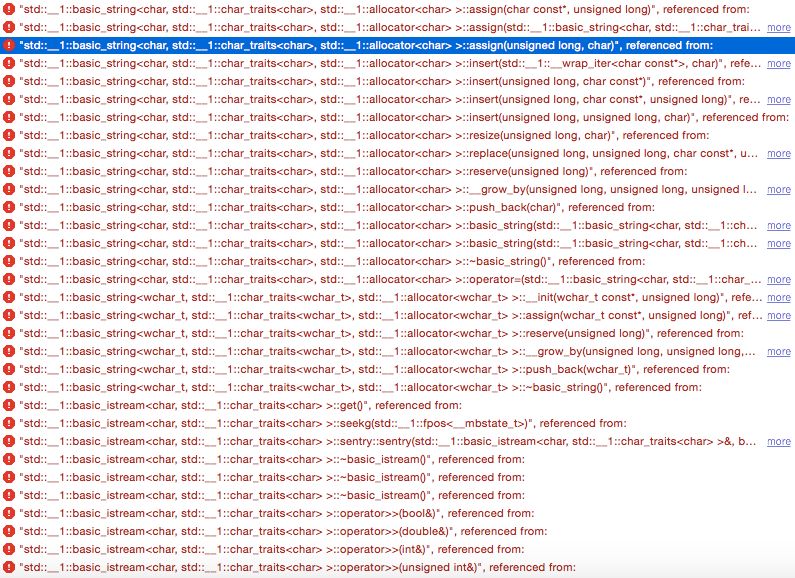
Task: Open 'more' link on the operator= row
Action: [x=779, y=279]
